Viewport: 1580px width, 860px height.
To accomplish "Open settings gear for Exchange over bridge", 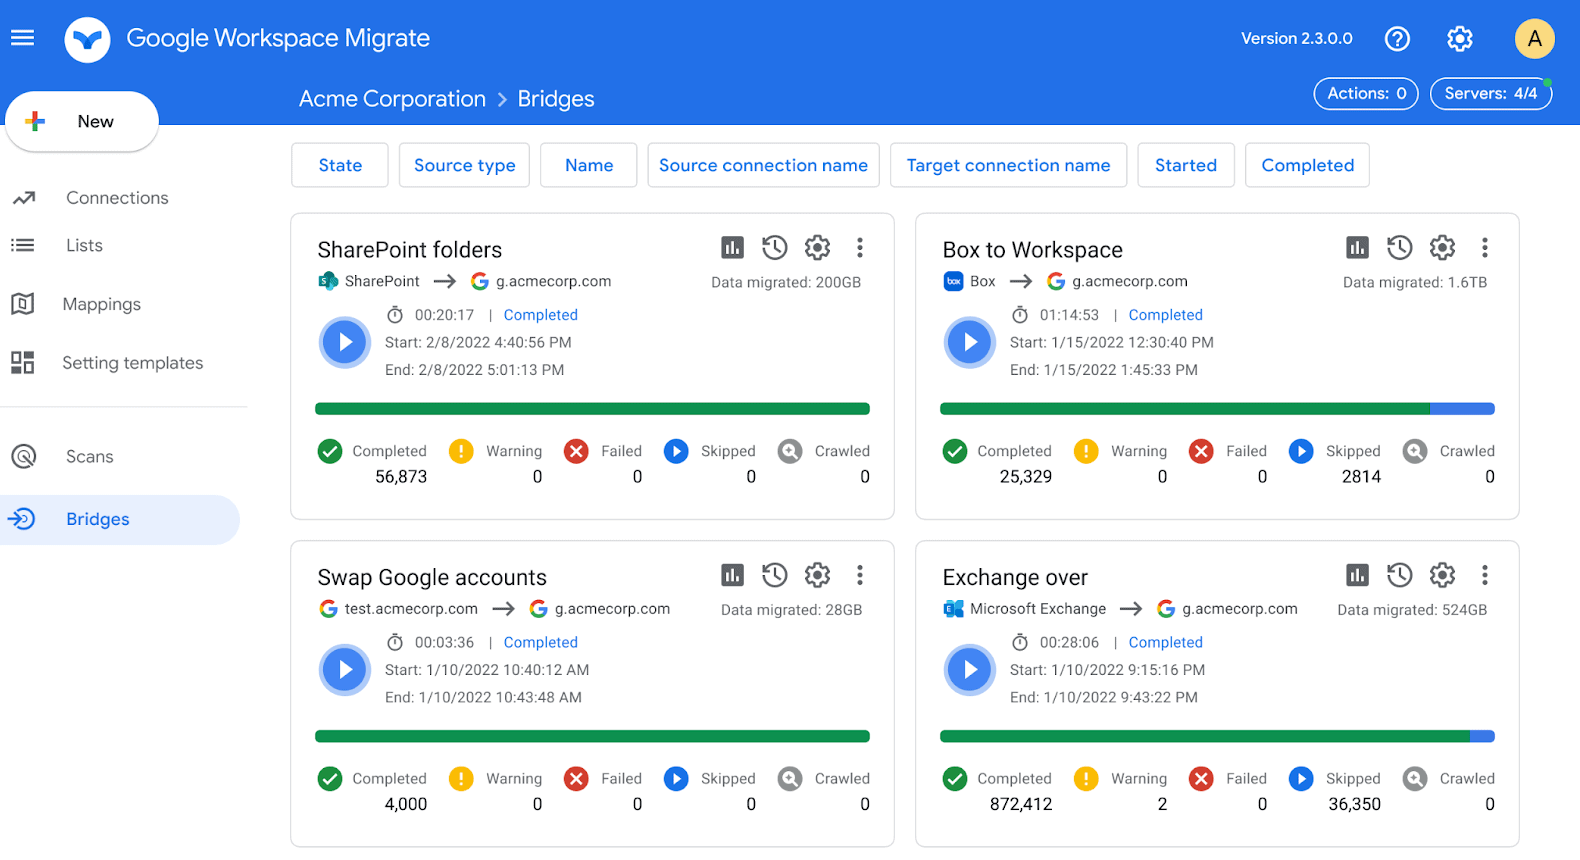I will coord(1442,575).
